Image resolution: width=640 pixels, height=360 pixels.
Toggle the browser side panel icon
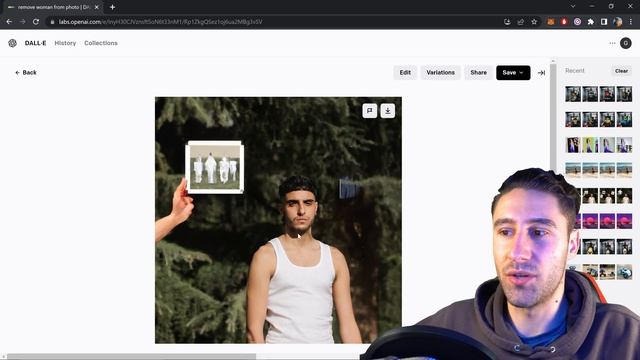click(604, 22)
